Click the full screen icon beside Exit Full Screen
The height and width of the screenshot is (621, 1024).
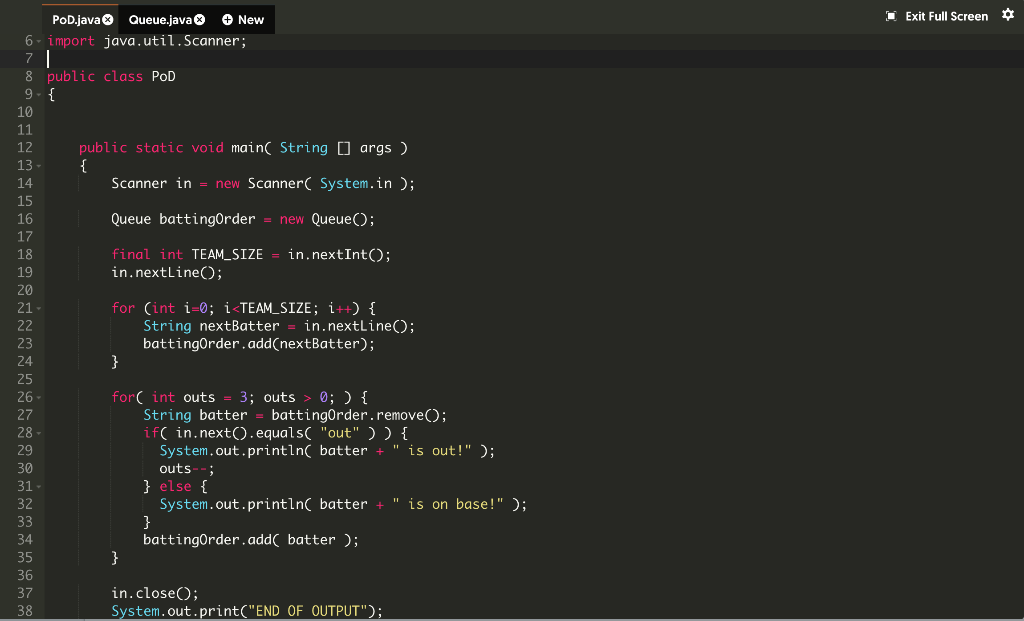[x=891, y=16]
